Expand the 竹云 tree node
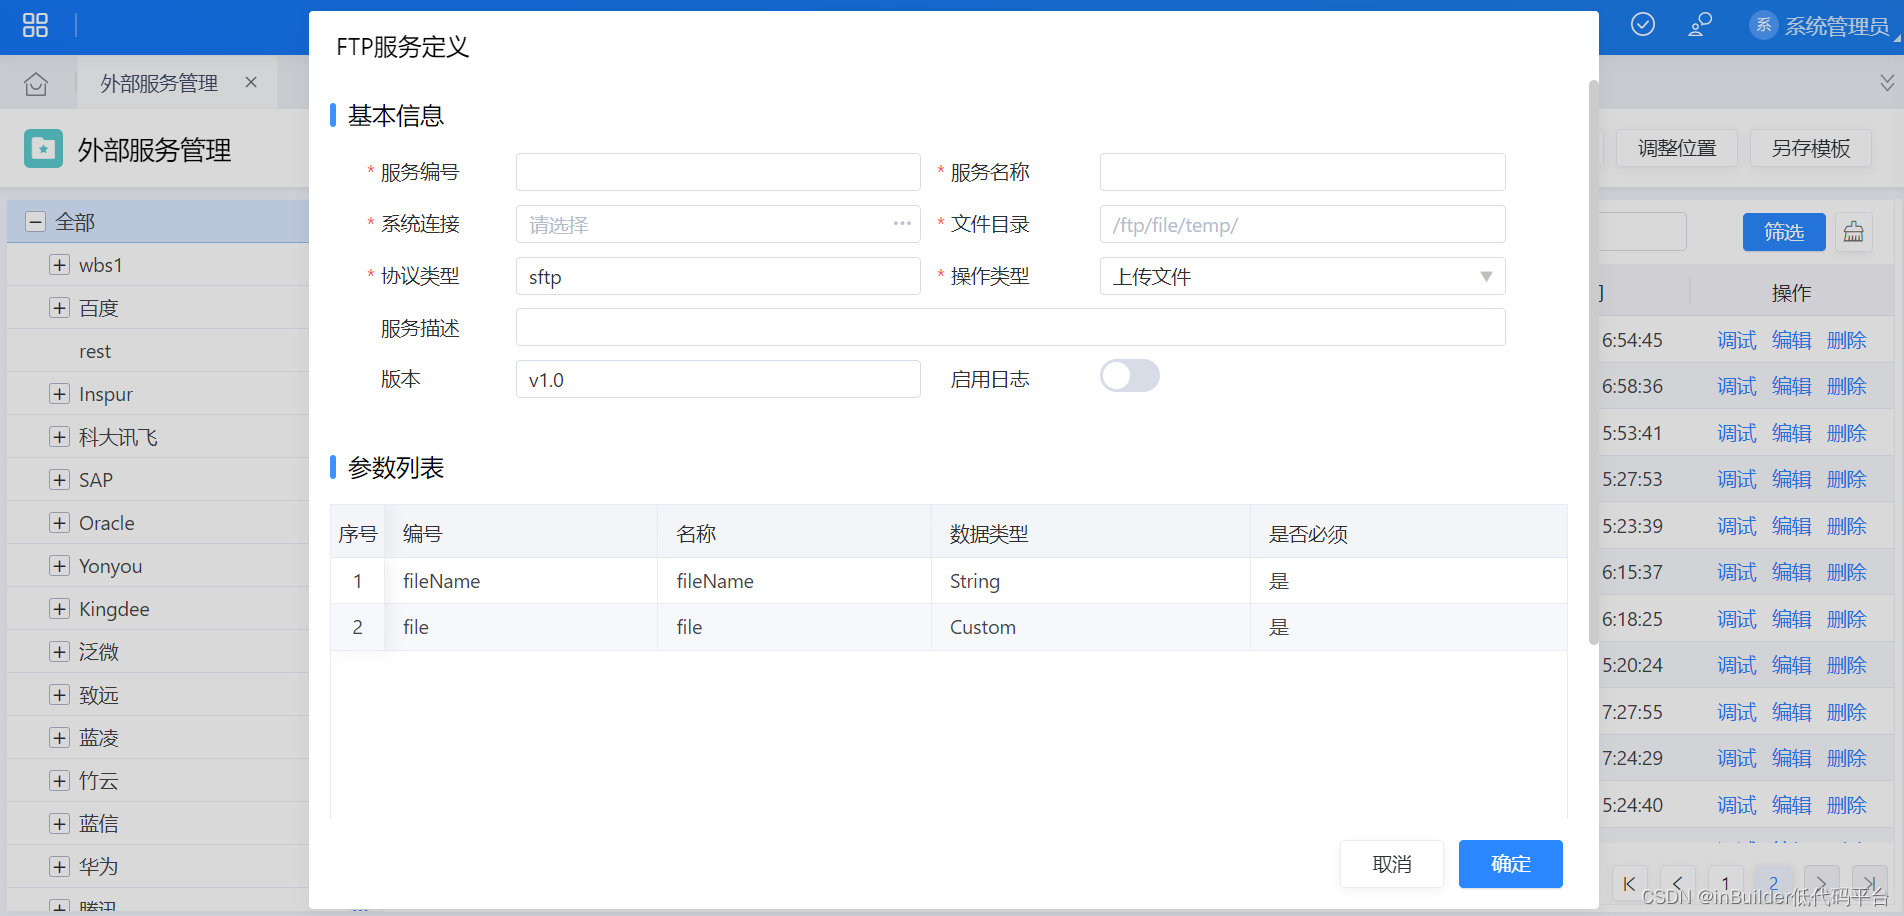1904x916 pixels. pos(60,781)
